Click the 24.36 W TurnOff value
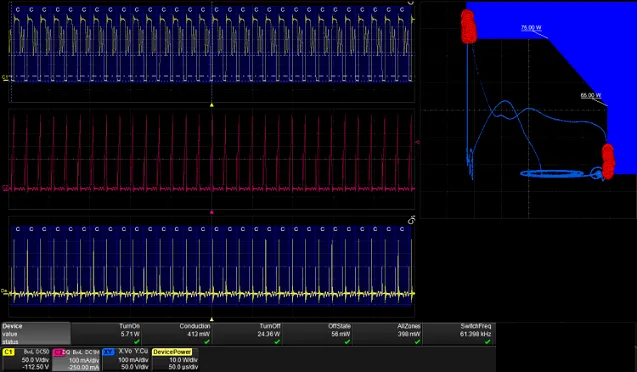 click(269, 334)
